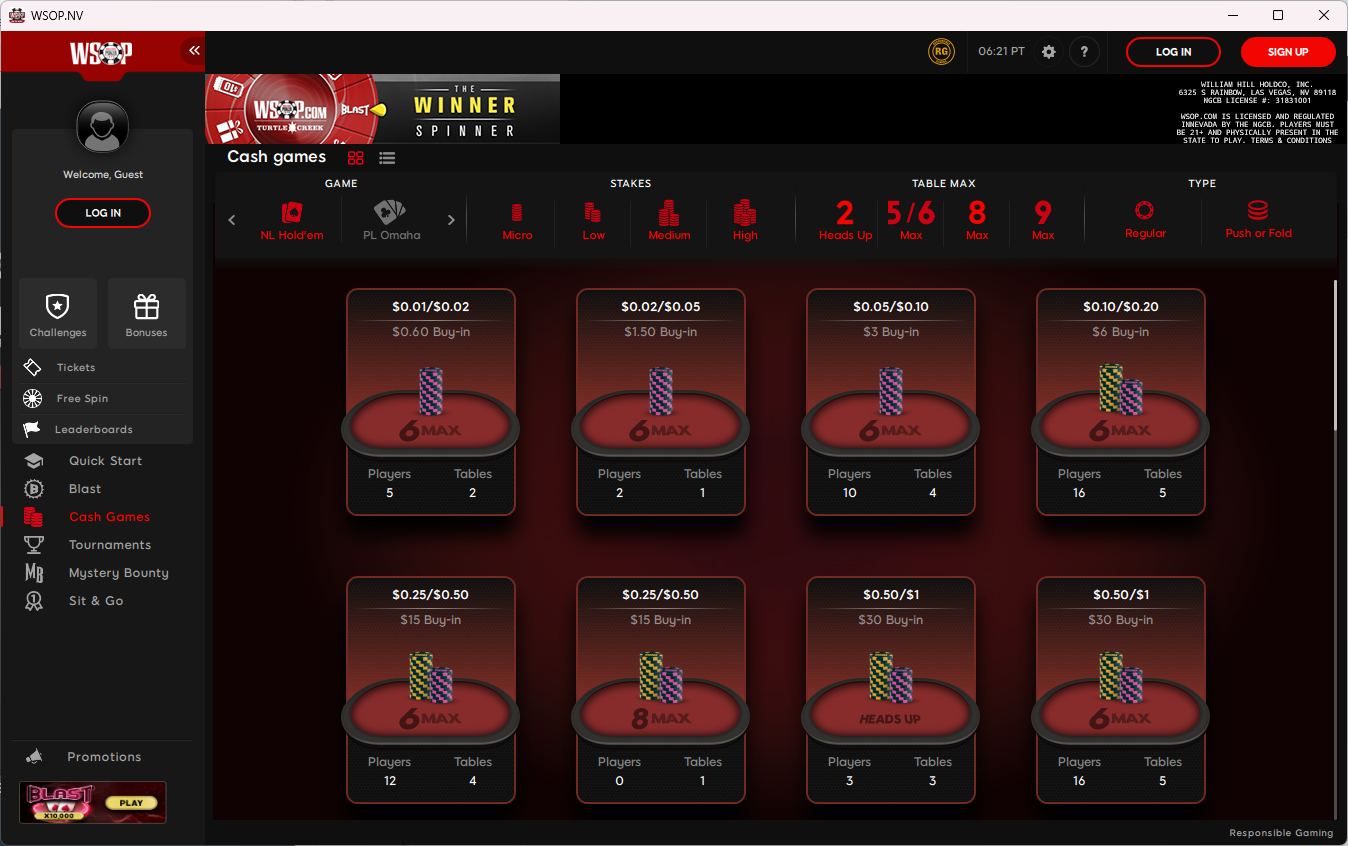Open Promotions in the sidebar
1348x846 pixels.
104,757
